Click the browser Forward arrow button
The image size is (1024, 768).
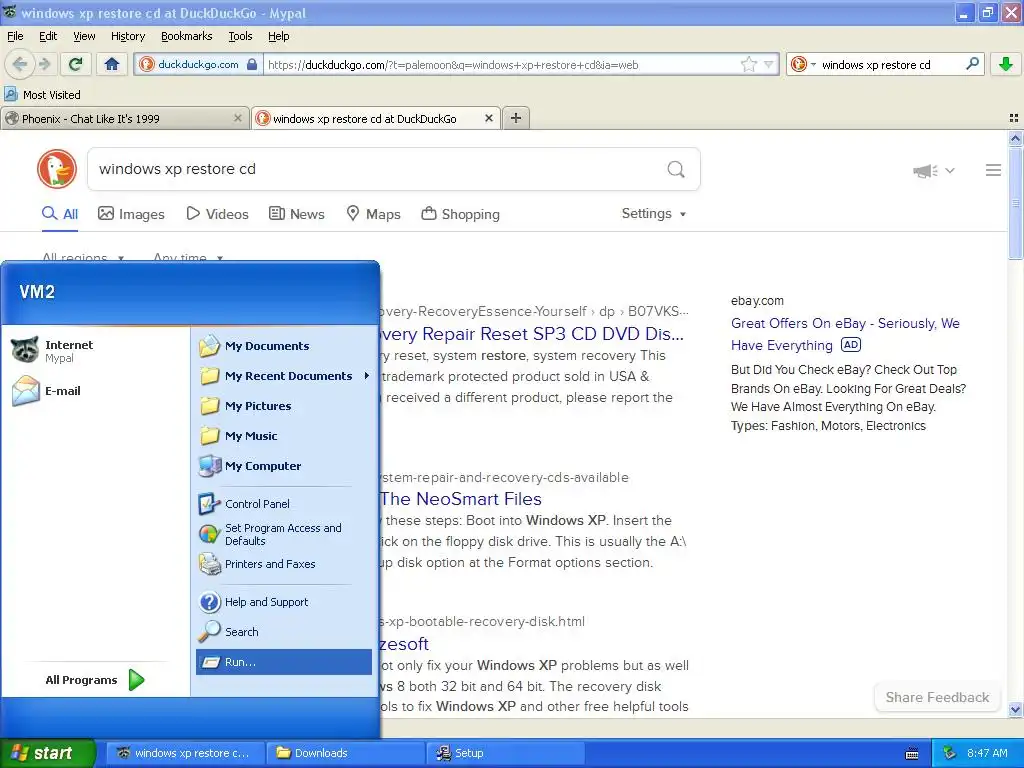(44, 64)
